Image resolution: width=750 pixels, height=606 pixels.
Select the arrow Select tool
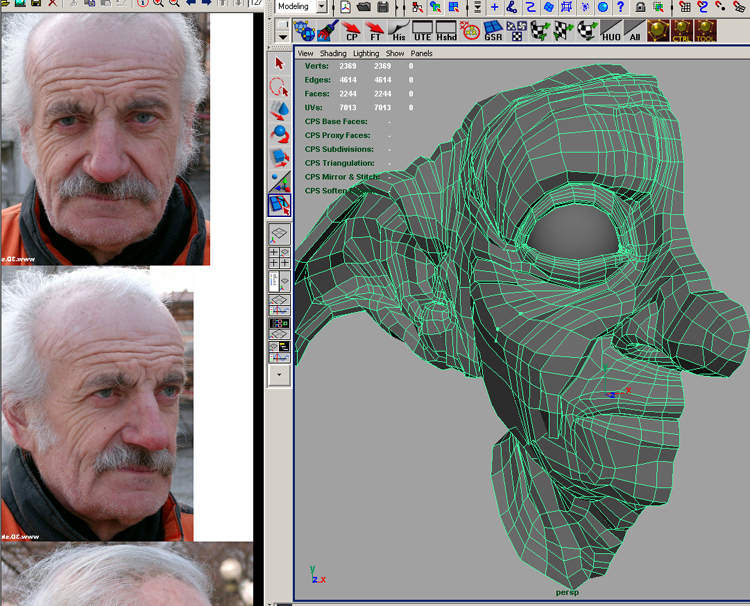(x=280, y=65)
